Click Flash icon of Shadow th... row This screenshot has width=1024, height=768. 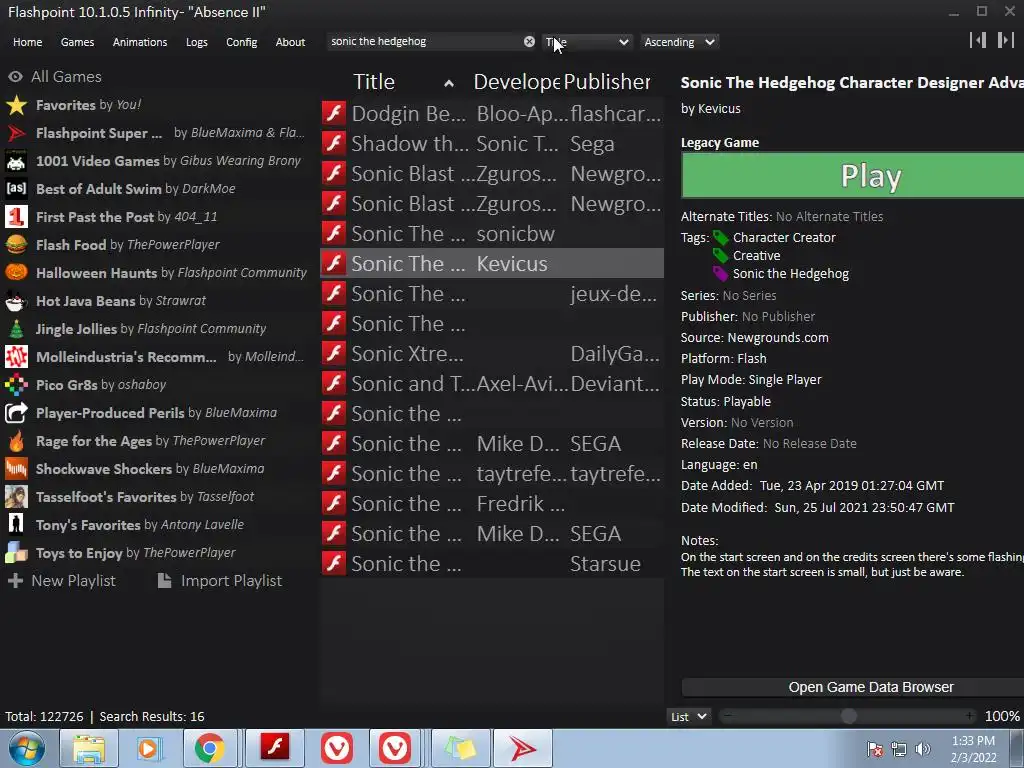click(334, 144)
